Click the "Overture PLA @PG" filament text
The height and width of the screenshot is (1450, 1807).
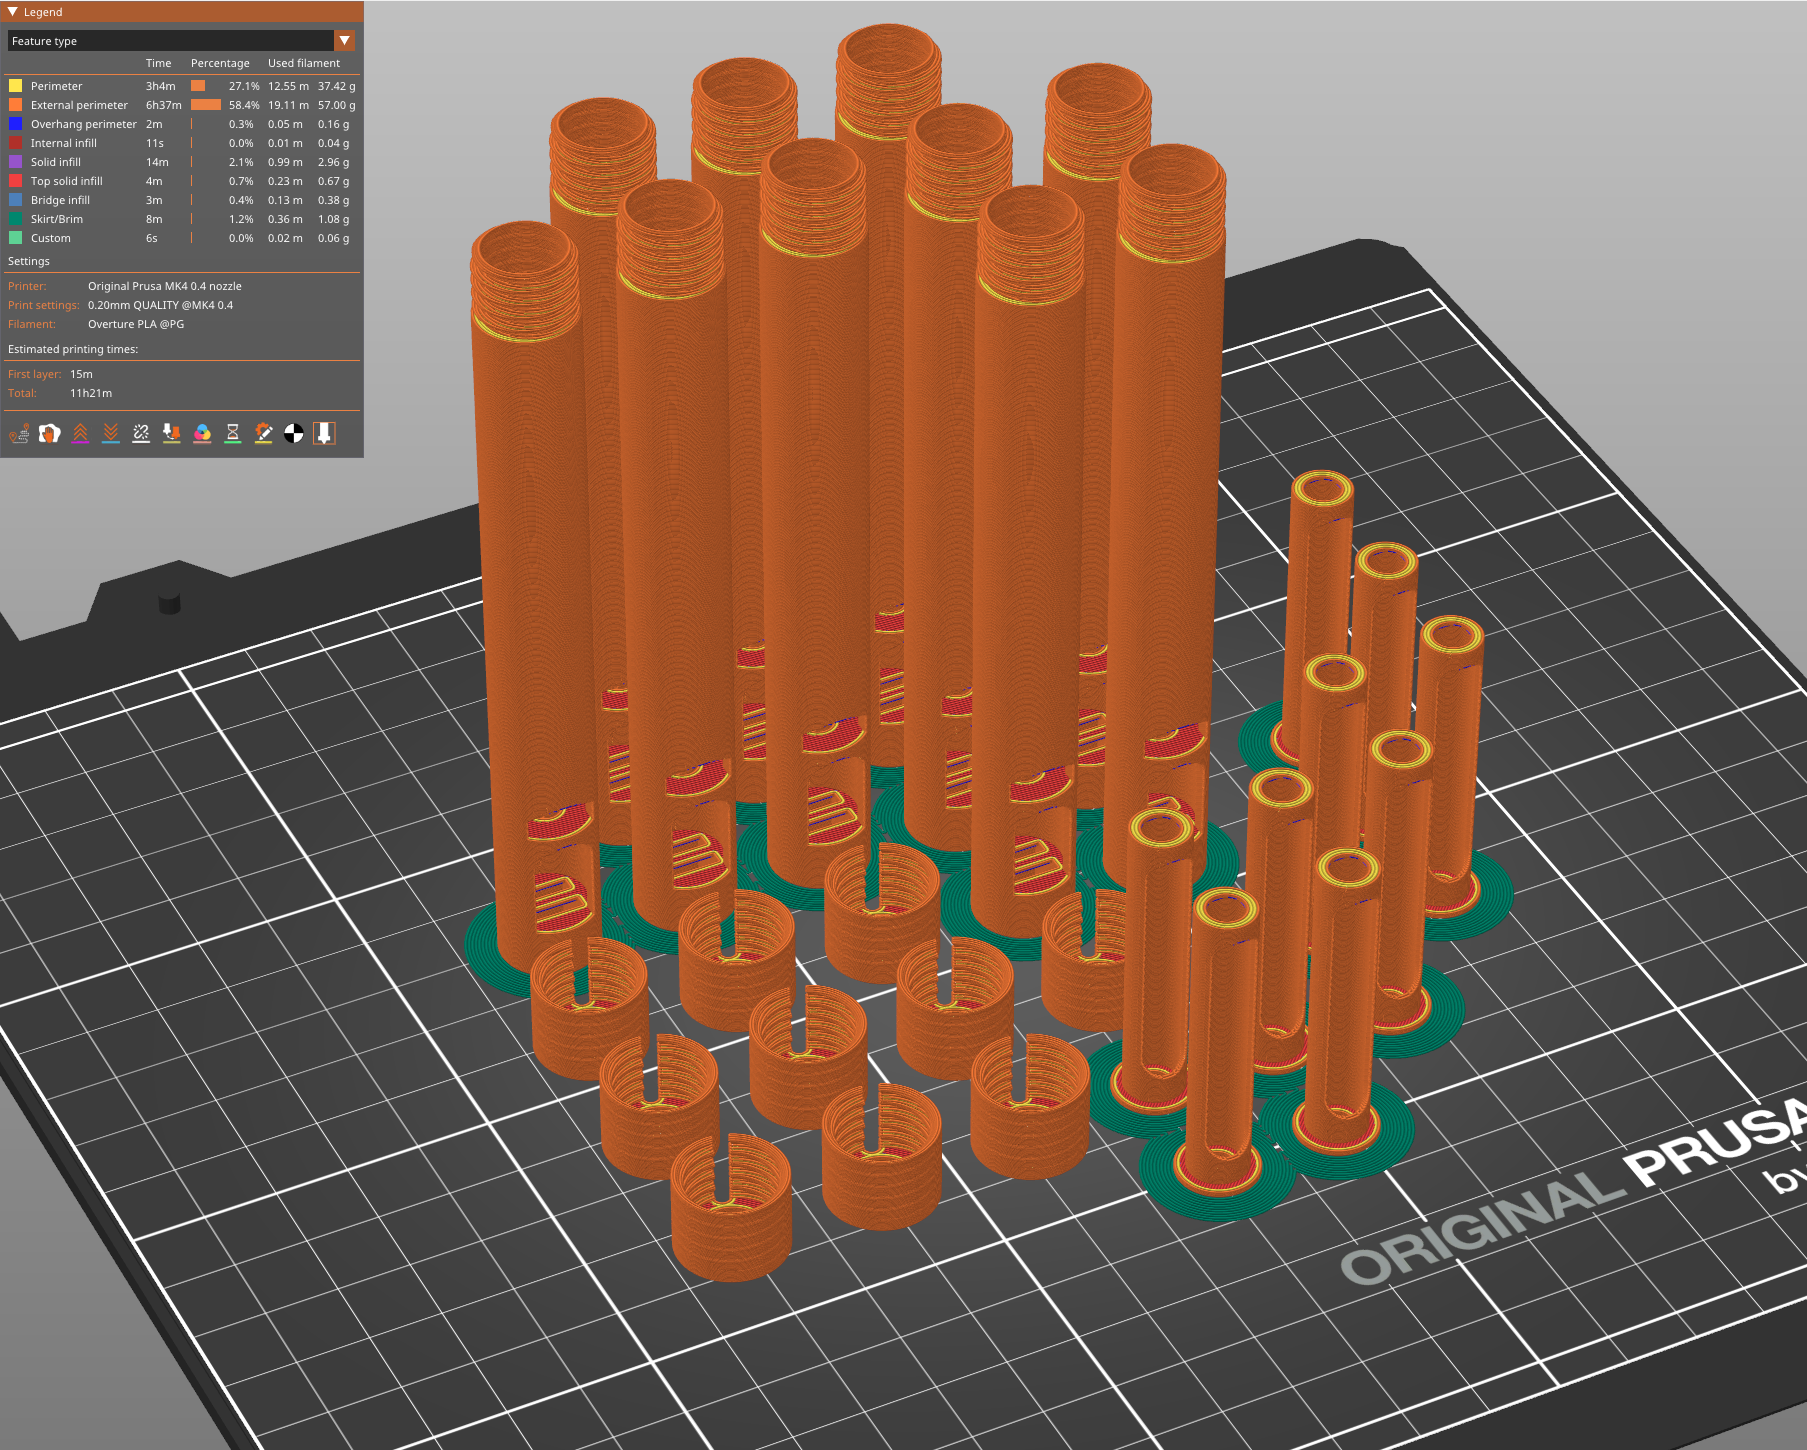pyautogui.click(x=136, y=324)
